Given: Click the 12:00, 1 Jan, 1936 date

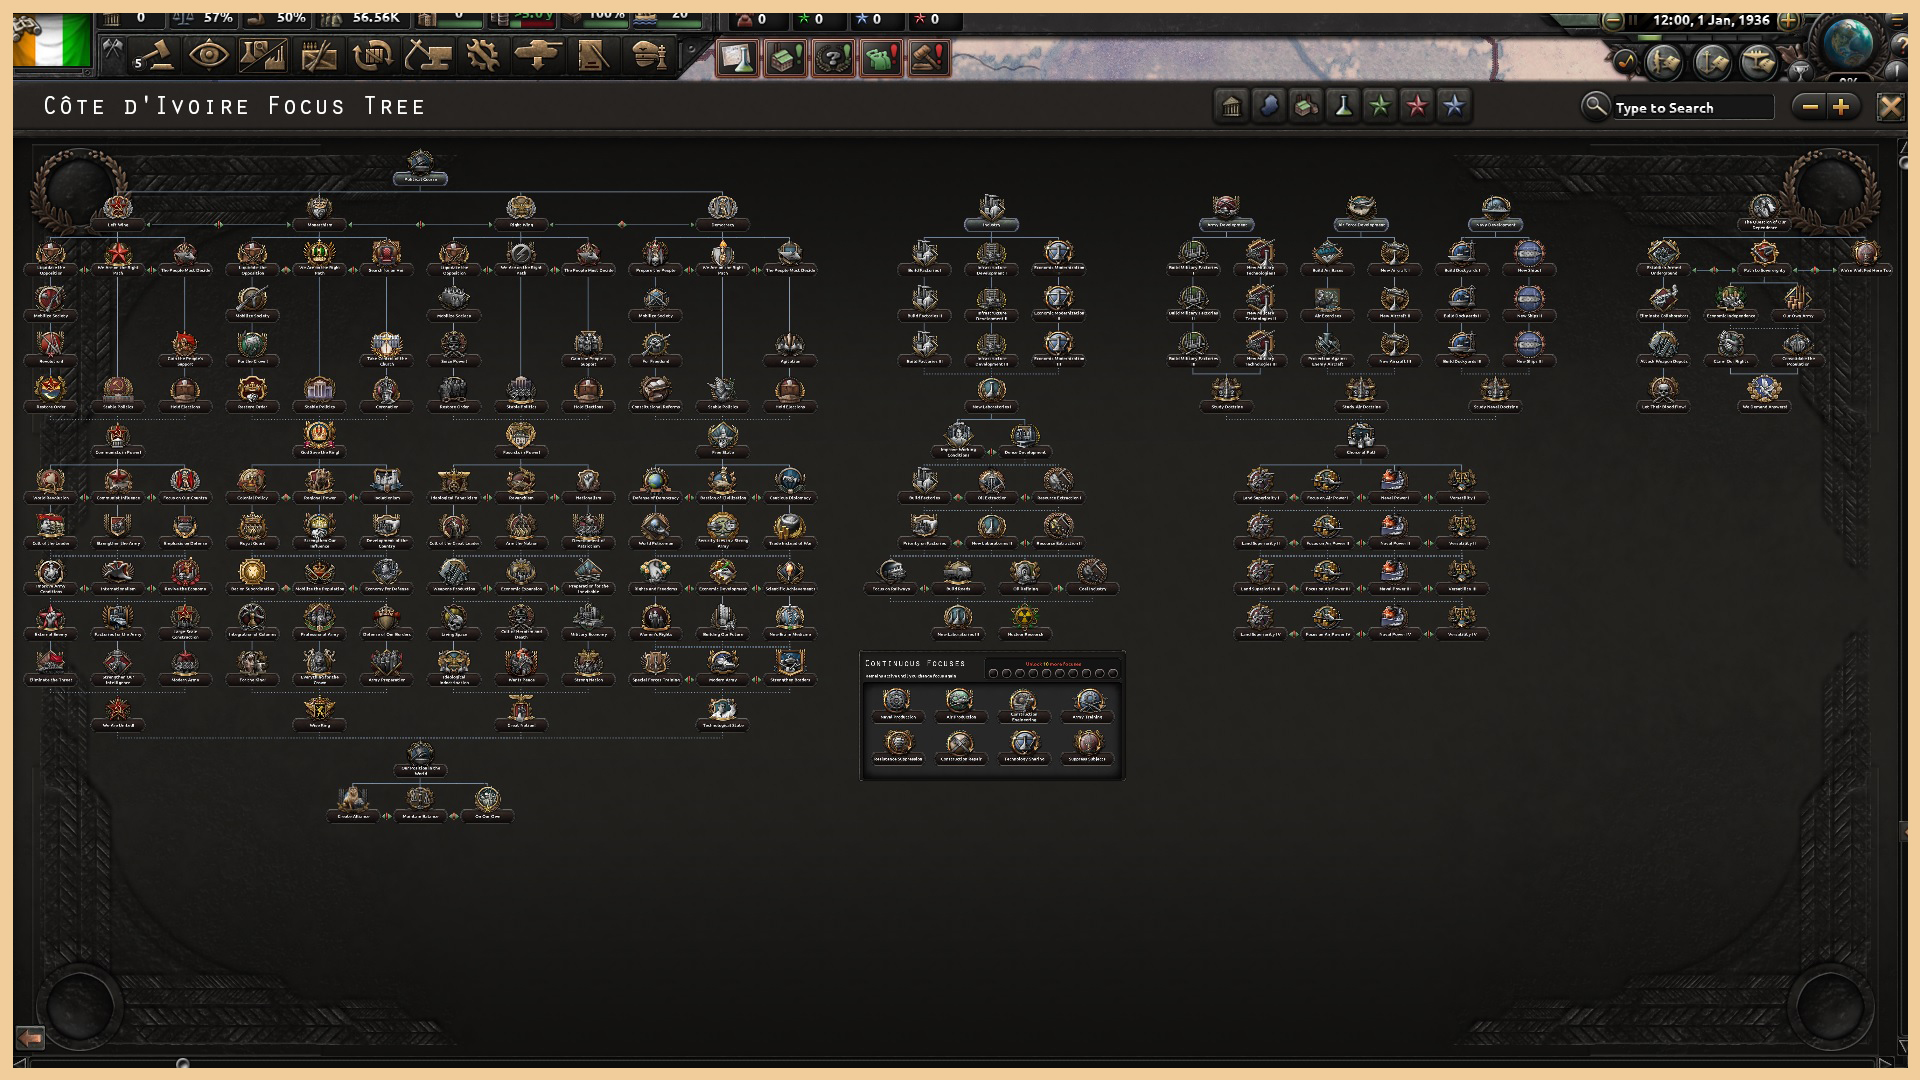Looking at the screenshot, I should click(1711, 20).
